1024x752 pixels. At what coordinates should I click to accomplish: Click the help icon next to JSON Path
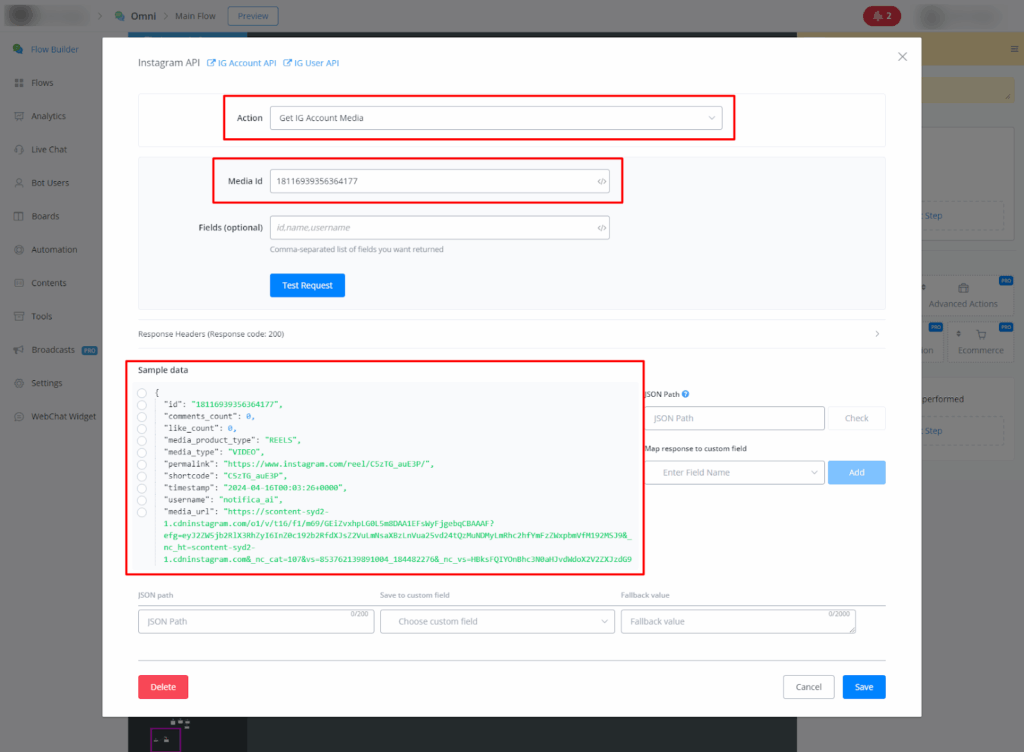tap(685, 394)
